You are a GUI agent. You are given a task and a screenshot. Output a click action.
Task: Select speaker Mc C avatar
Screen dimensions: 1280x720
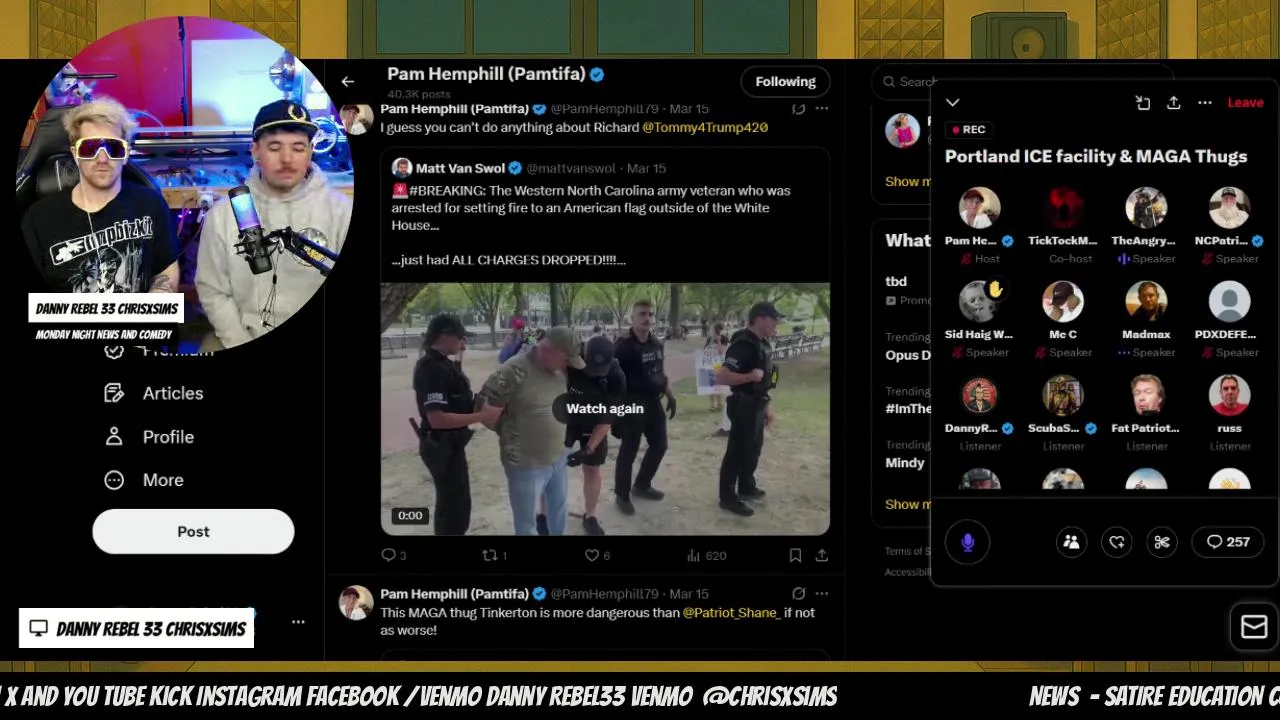pyautogui.click(x=1063, y=302)
